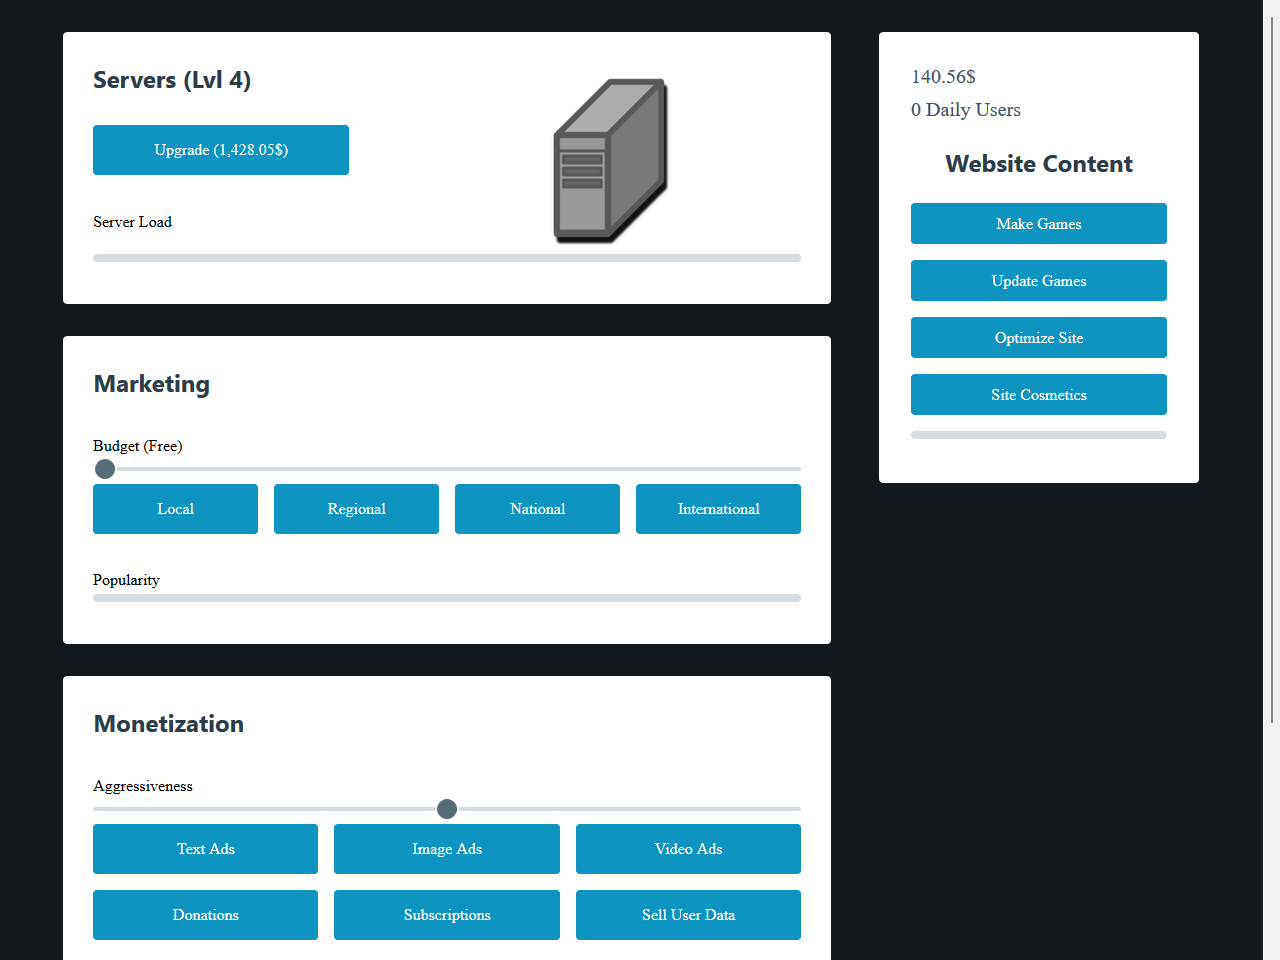Select the Local marketing button
This screenshot has height=960, width=1280.
[175, 509]
